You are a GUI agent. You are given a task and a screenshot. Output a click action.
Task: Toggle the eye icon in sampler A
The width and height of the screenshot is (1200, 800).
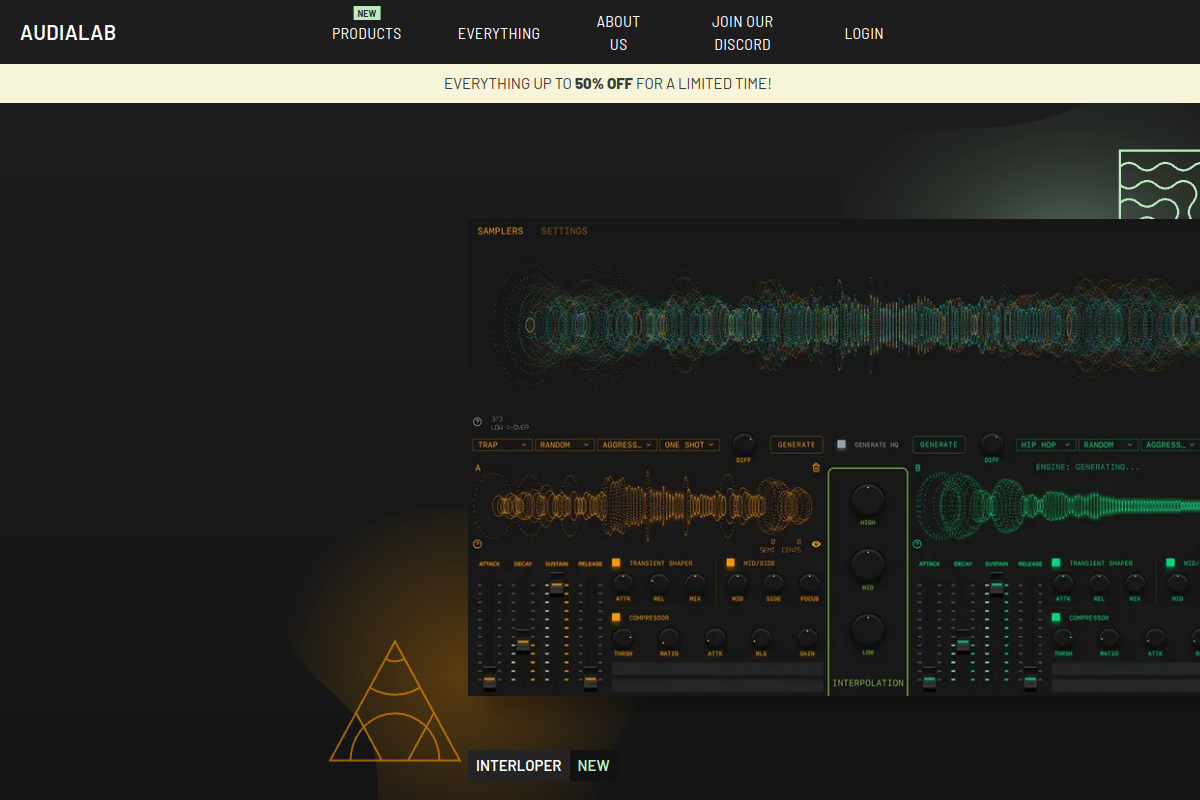click(816, 544)
